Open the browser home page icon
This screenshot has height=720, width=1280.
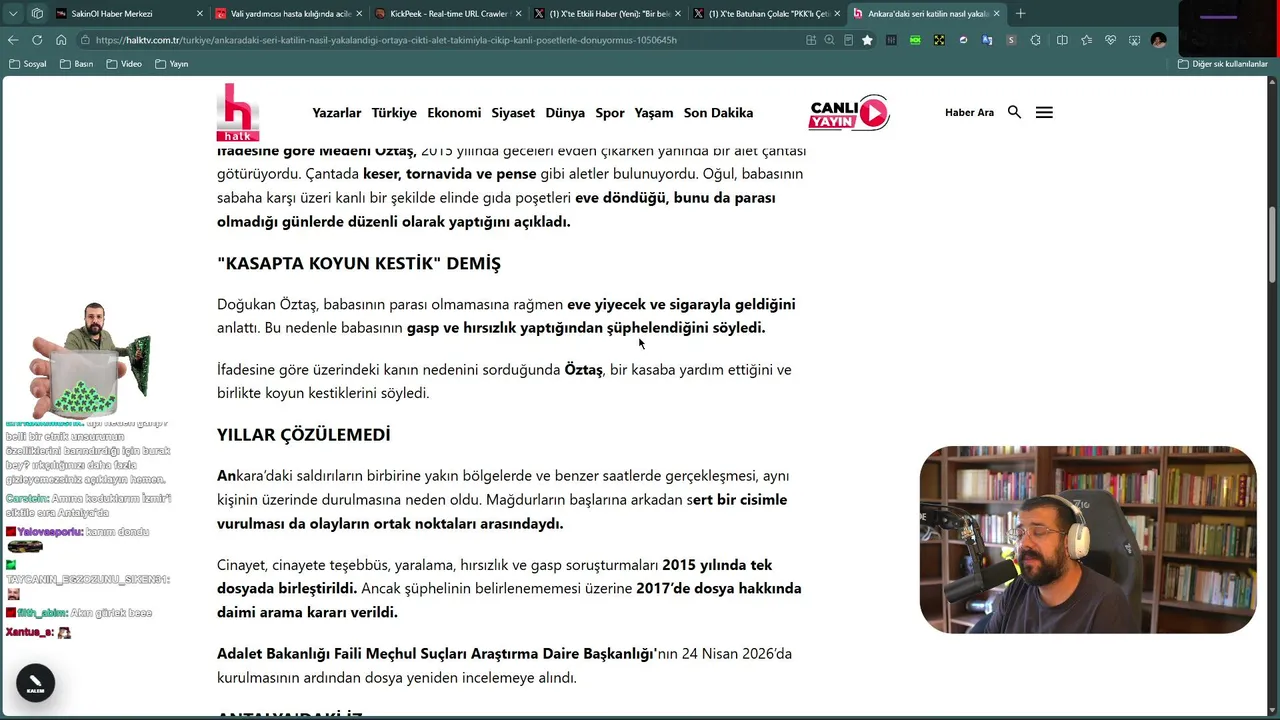[61, 40]
